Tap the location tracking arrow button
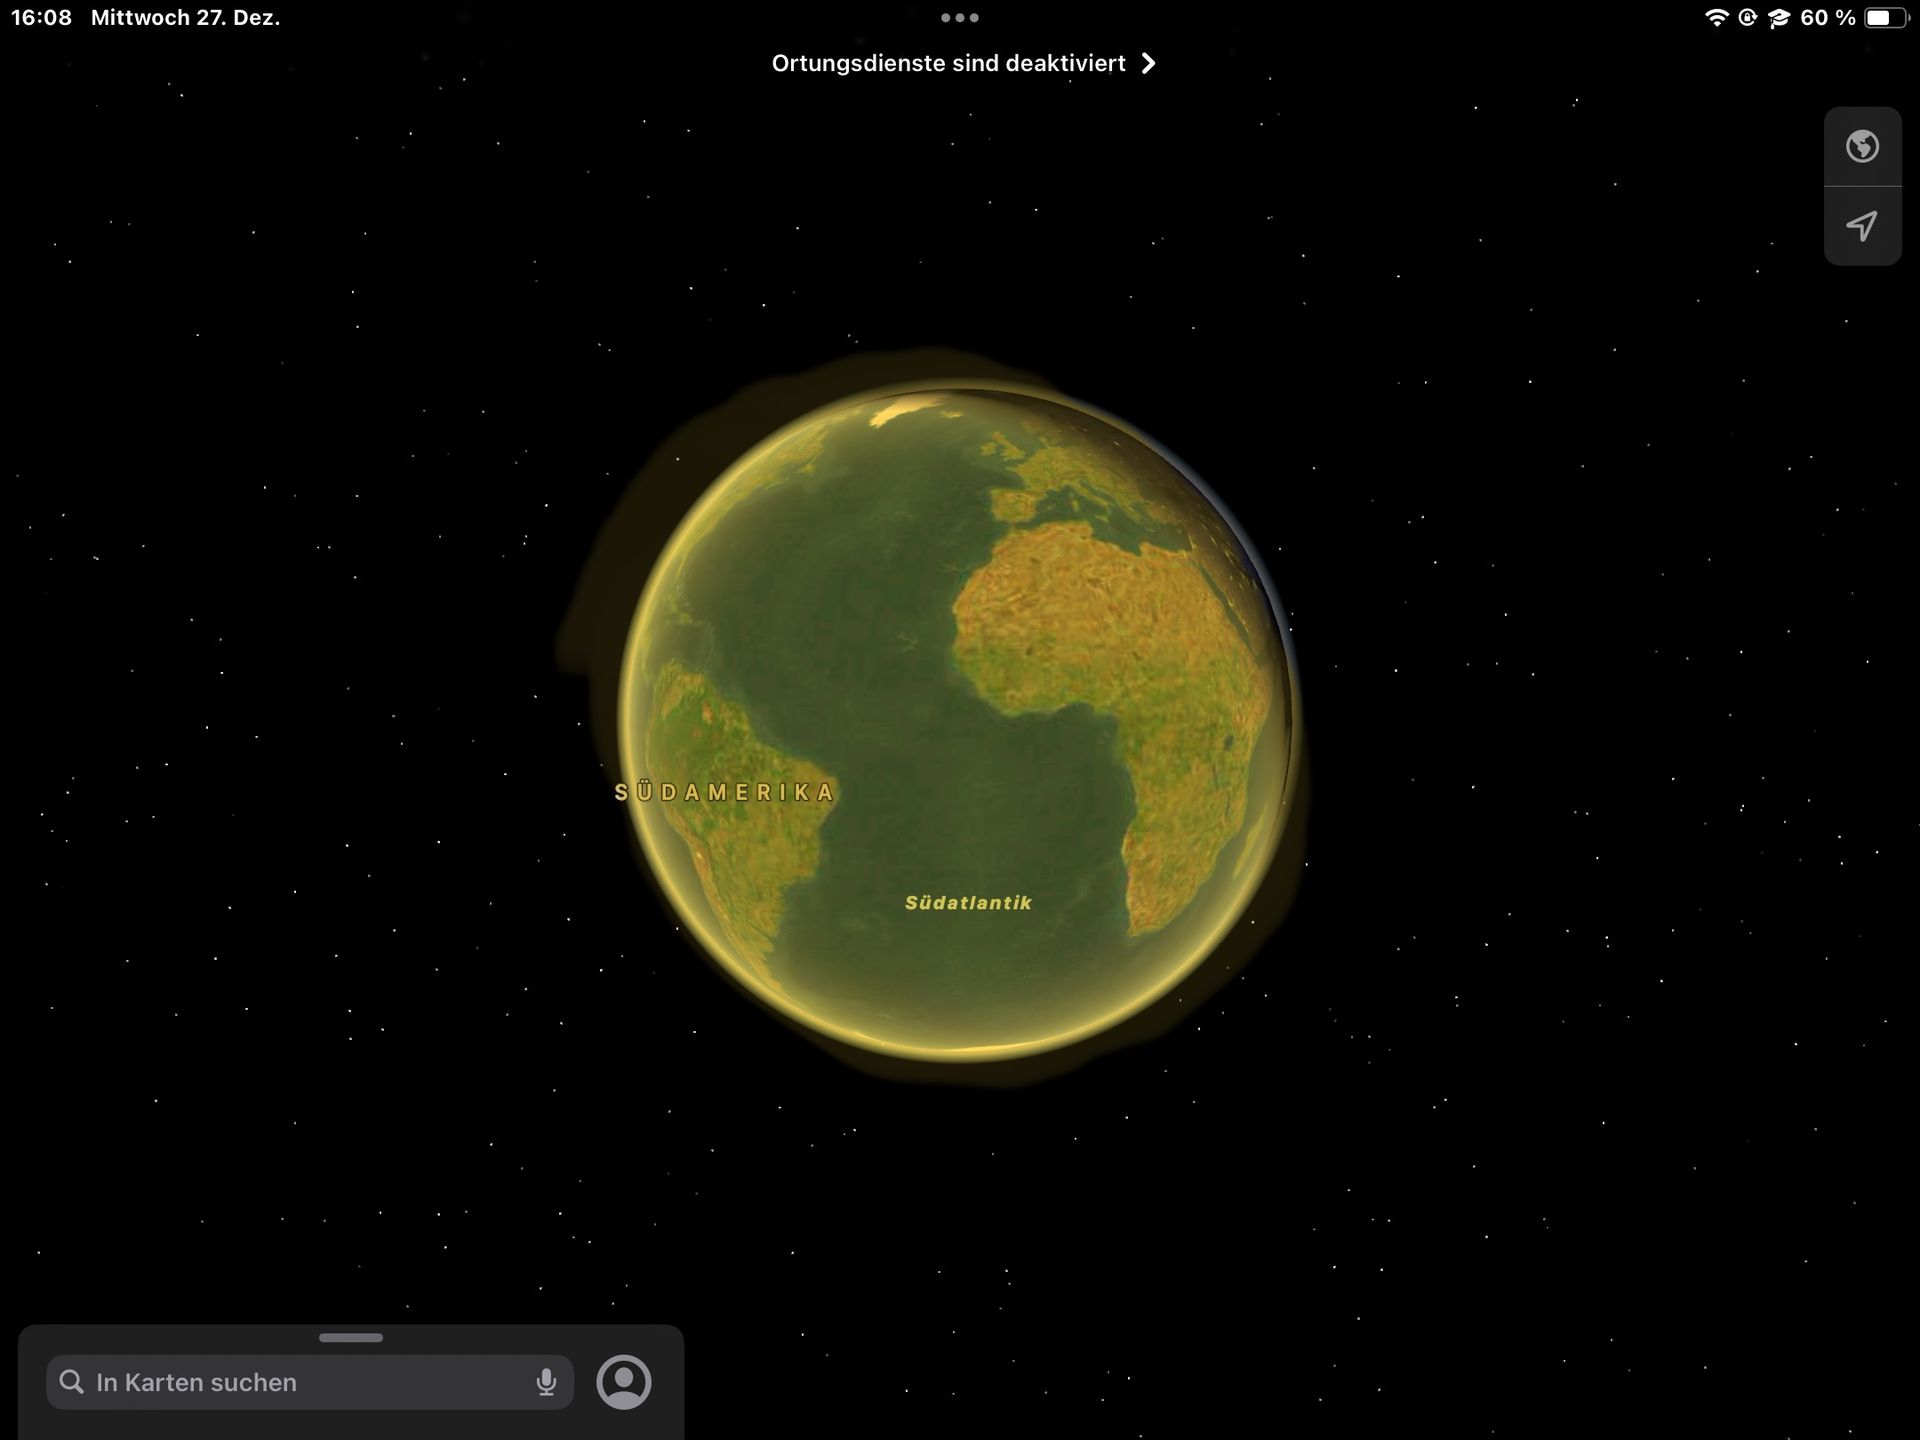 tap(1862, 226)
